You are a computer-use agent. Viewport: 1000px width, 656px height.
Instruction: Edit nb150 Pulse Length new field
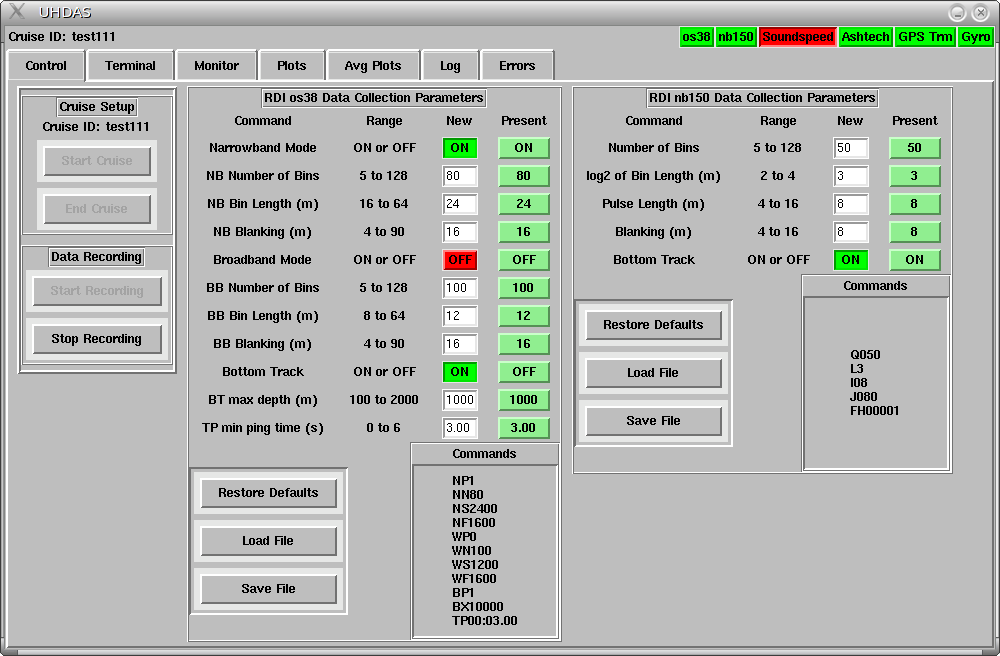tap(851, 204)
